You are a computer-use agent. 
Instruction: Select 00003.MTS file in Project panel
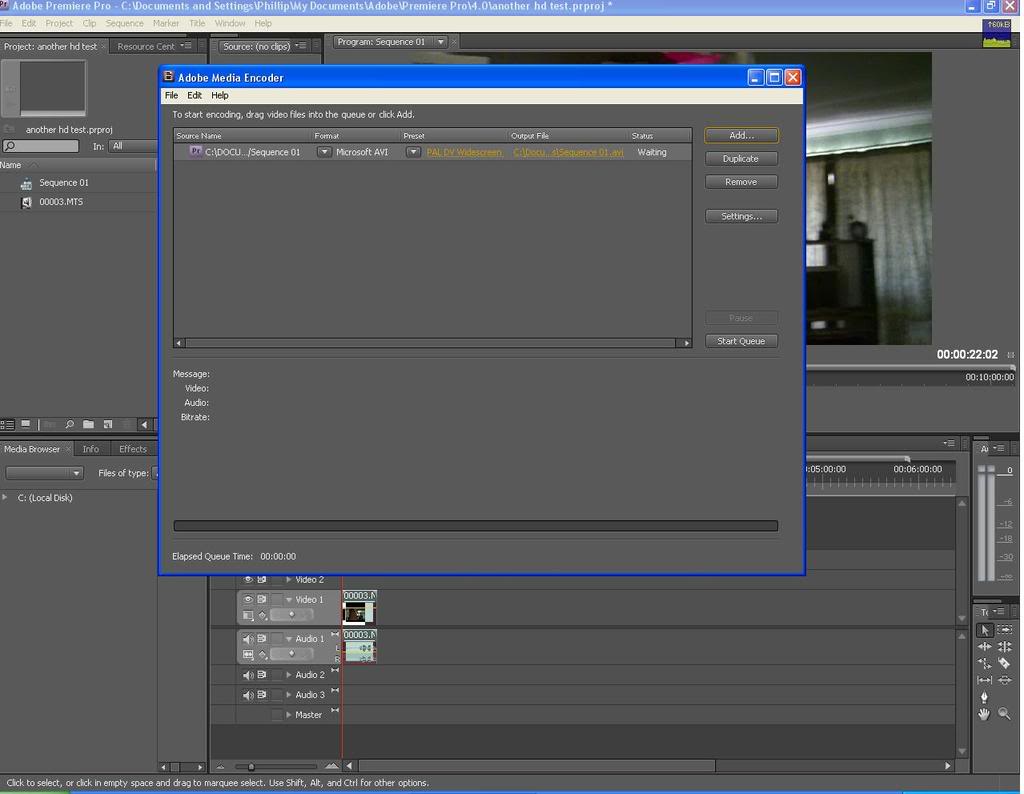(x=61, y=202)
